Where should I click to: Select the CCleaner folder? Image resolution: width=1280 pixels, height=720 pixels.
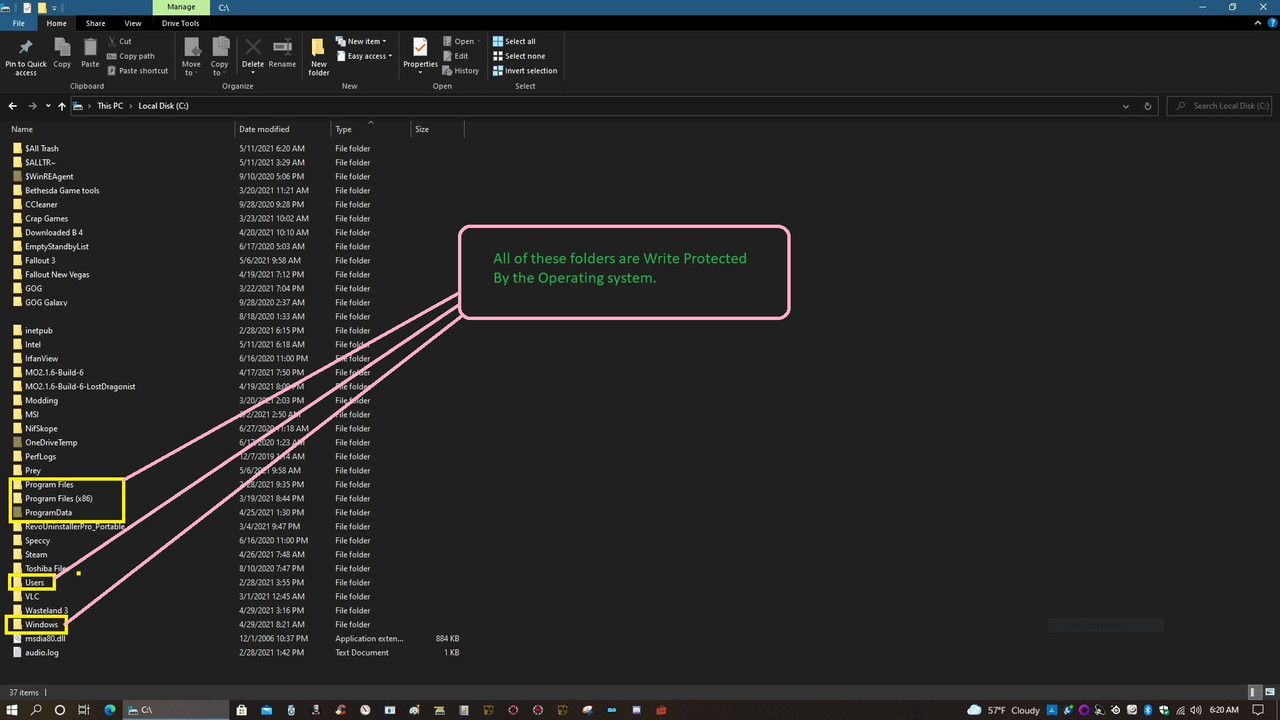pyautogui.click(x=41, y=204)
